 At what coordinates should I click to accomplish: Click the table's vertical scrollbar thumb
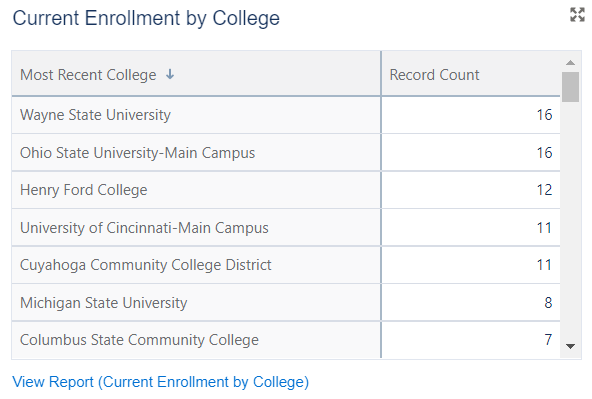coord(570,87)
